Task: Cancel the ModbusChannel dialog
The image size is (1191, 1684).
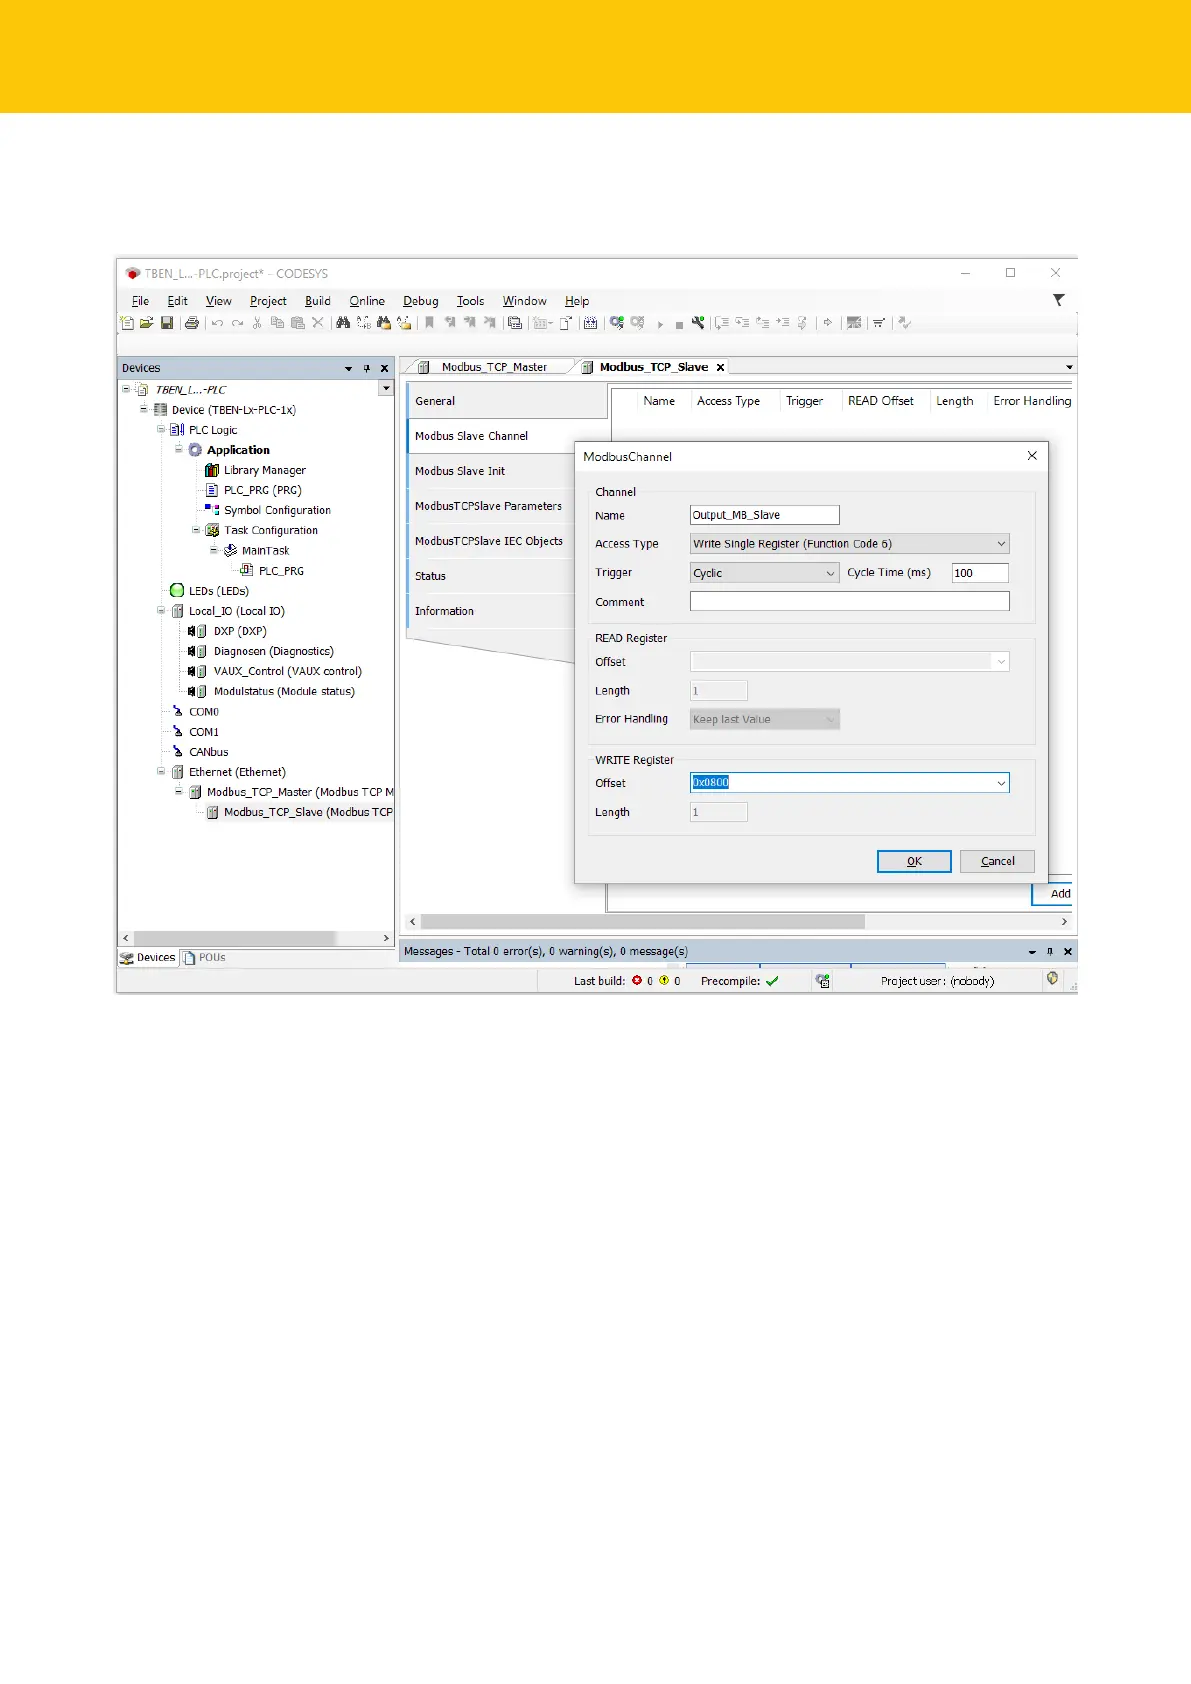Action: 997,861
